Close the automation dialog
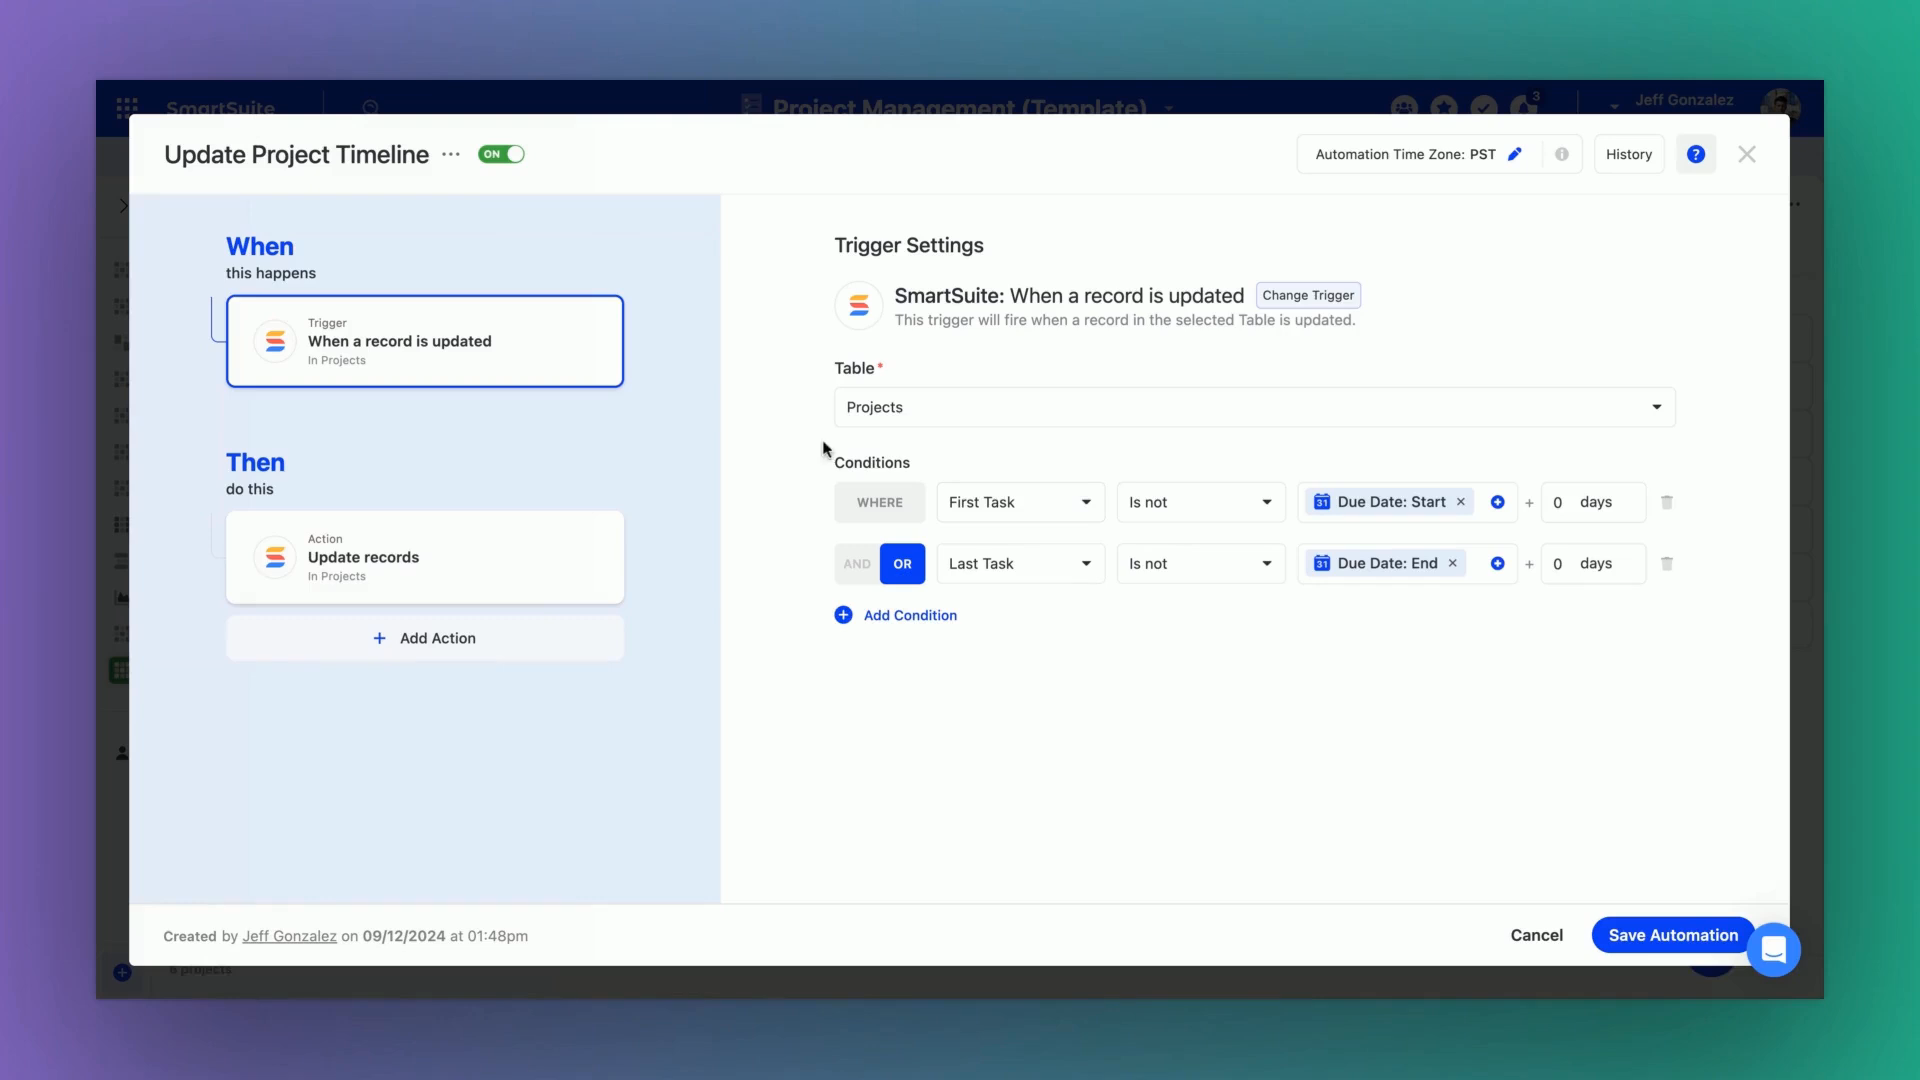Screen dimensions: 1920x1080 pyautogui.click(x=1747, y=154)
